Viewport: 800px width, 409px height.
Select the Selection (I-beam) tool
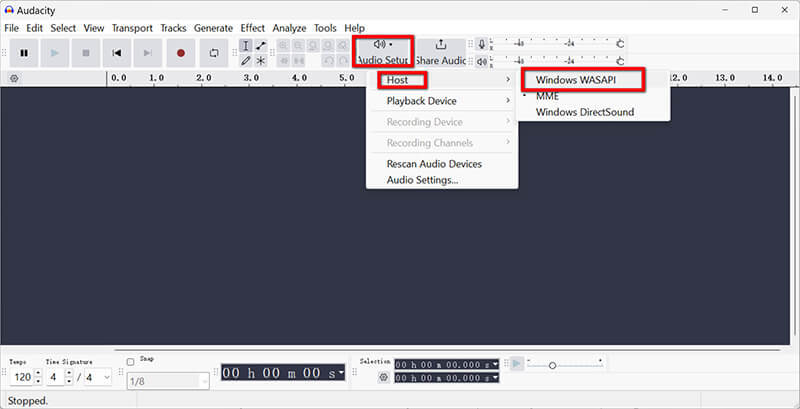pos(246,46)
